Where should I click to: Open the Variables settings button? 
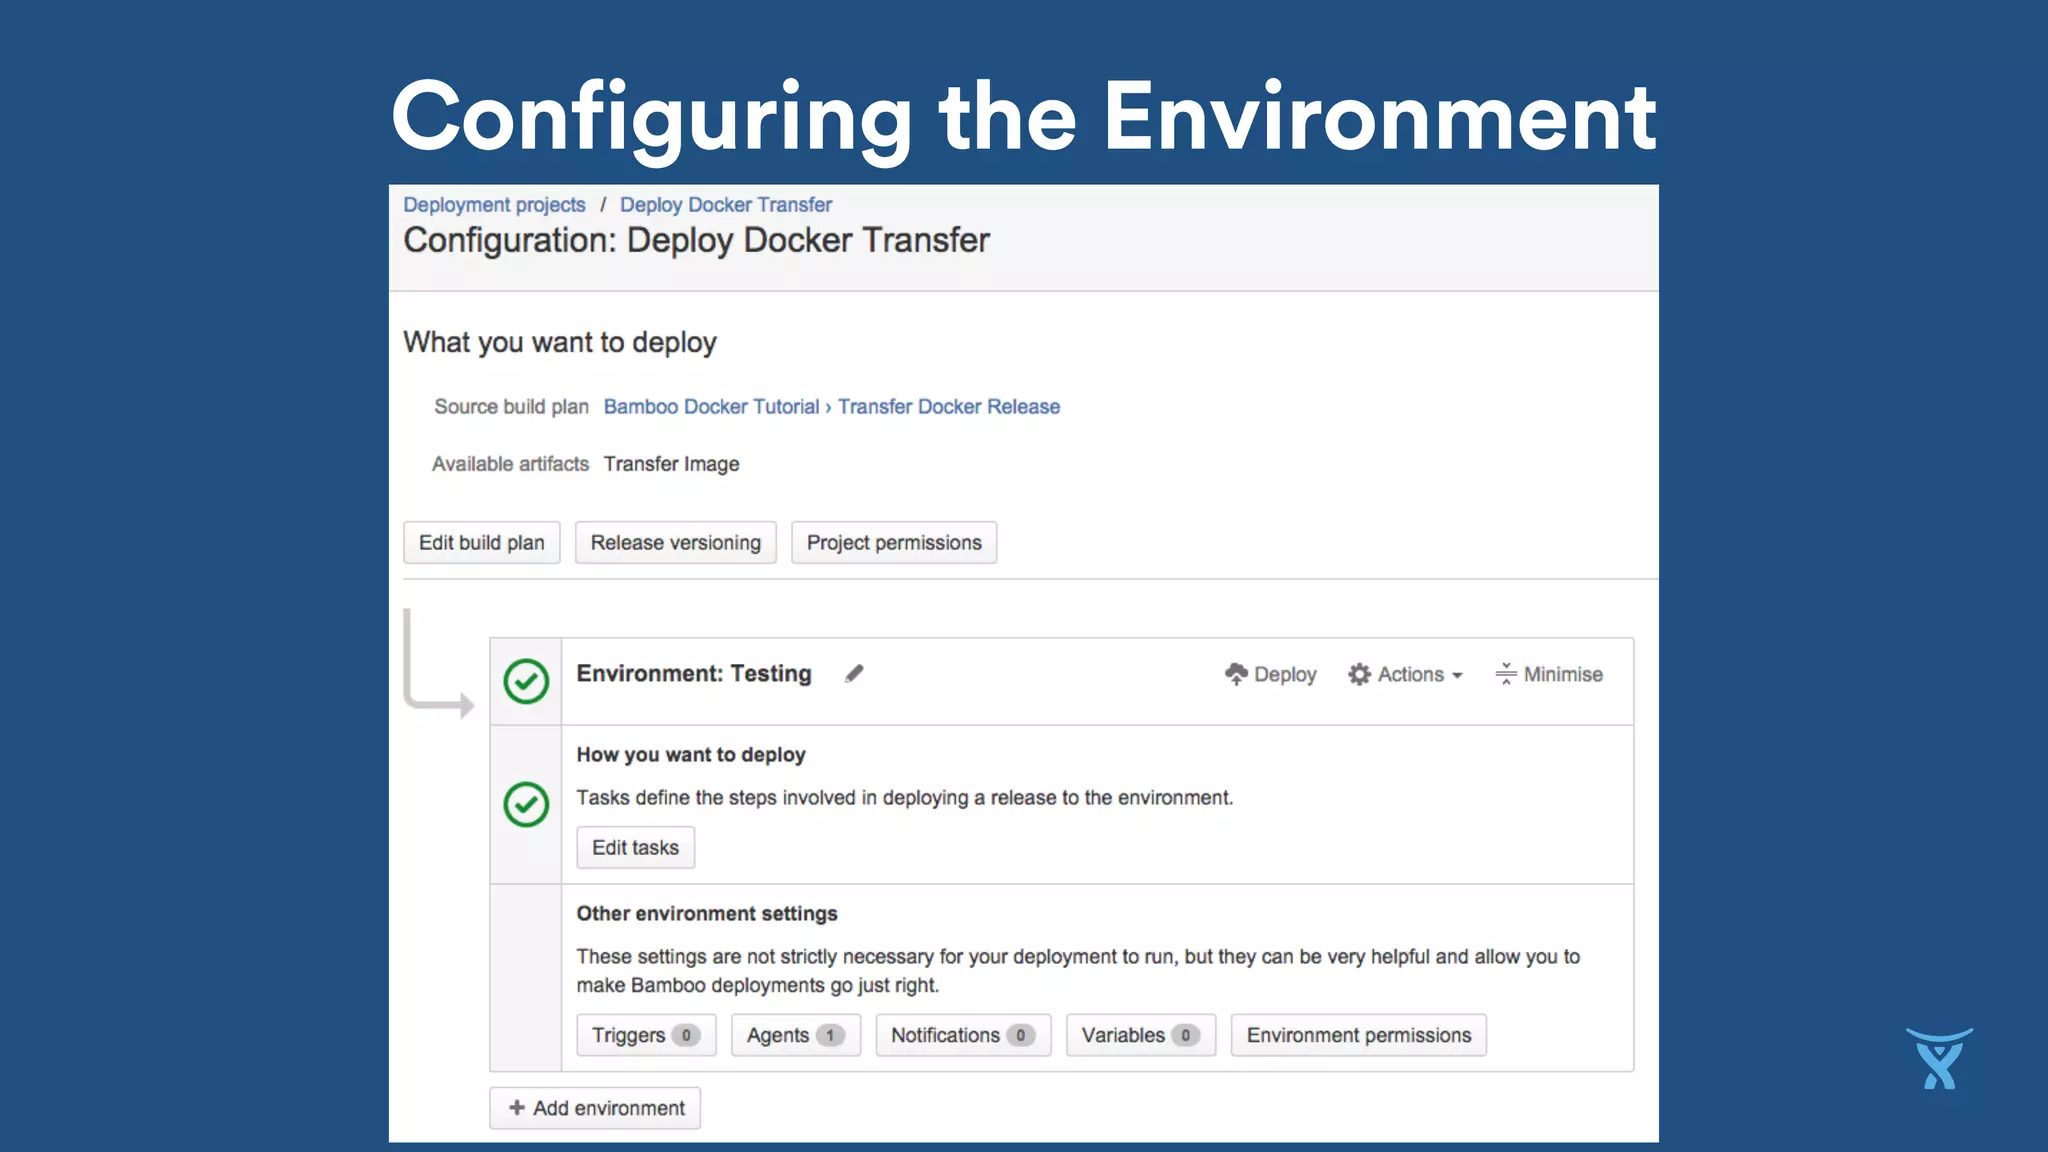[1141, 1036]
